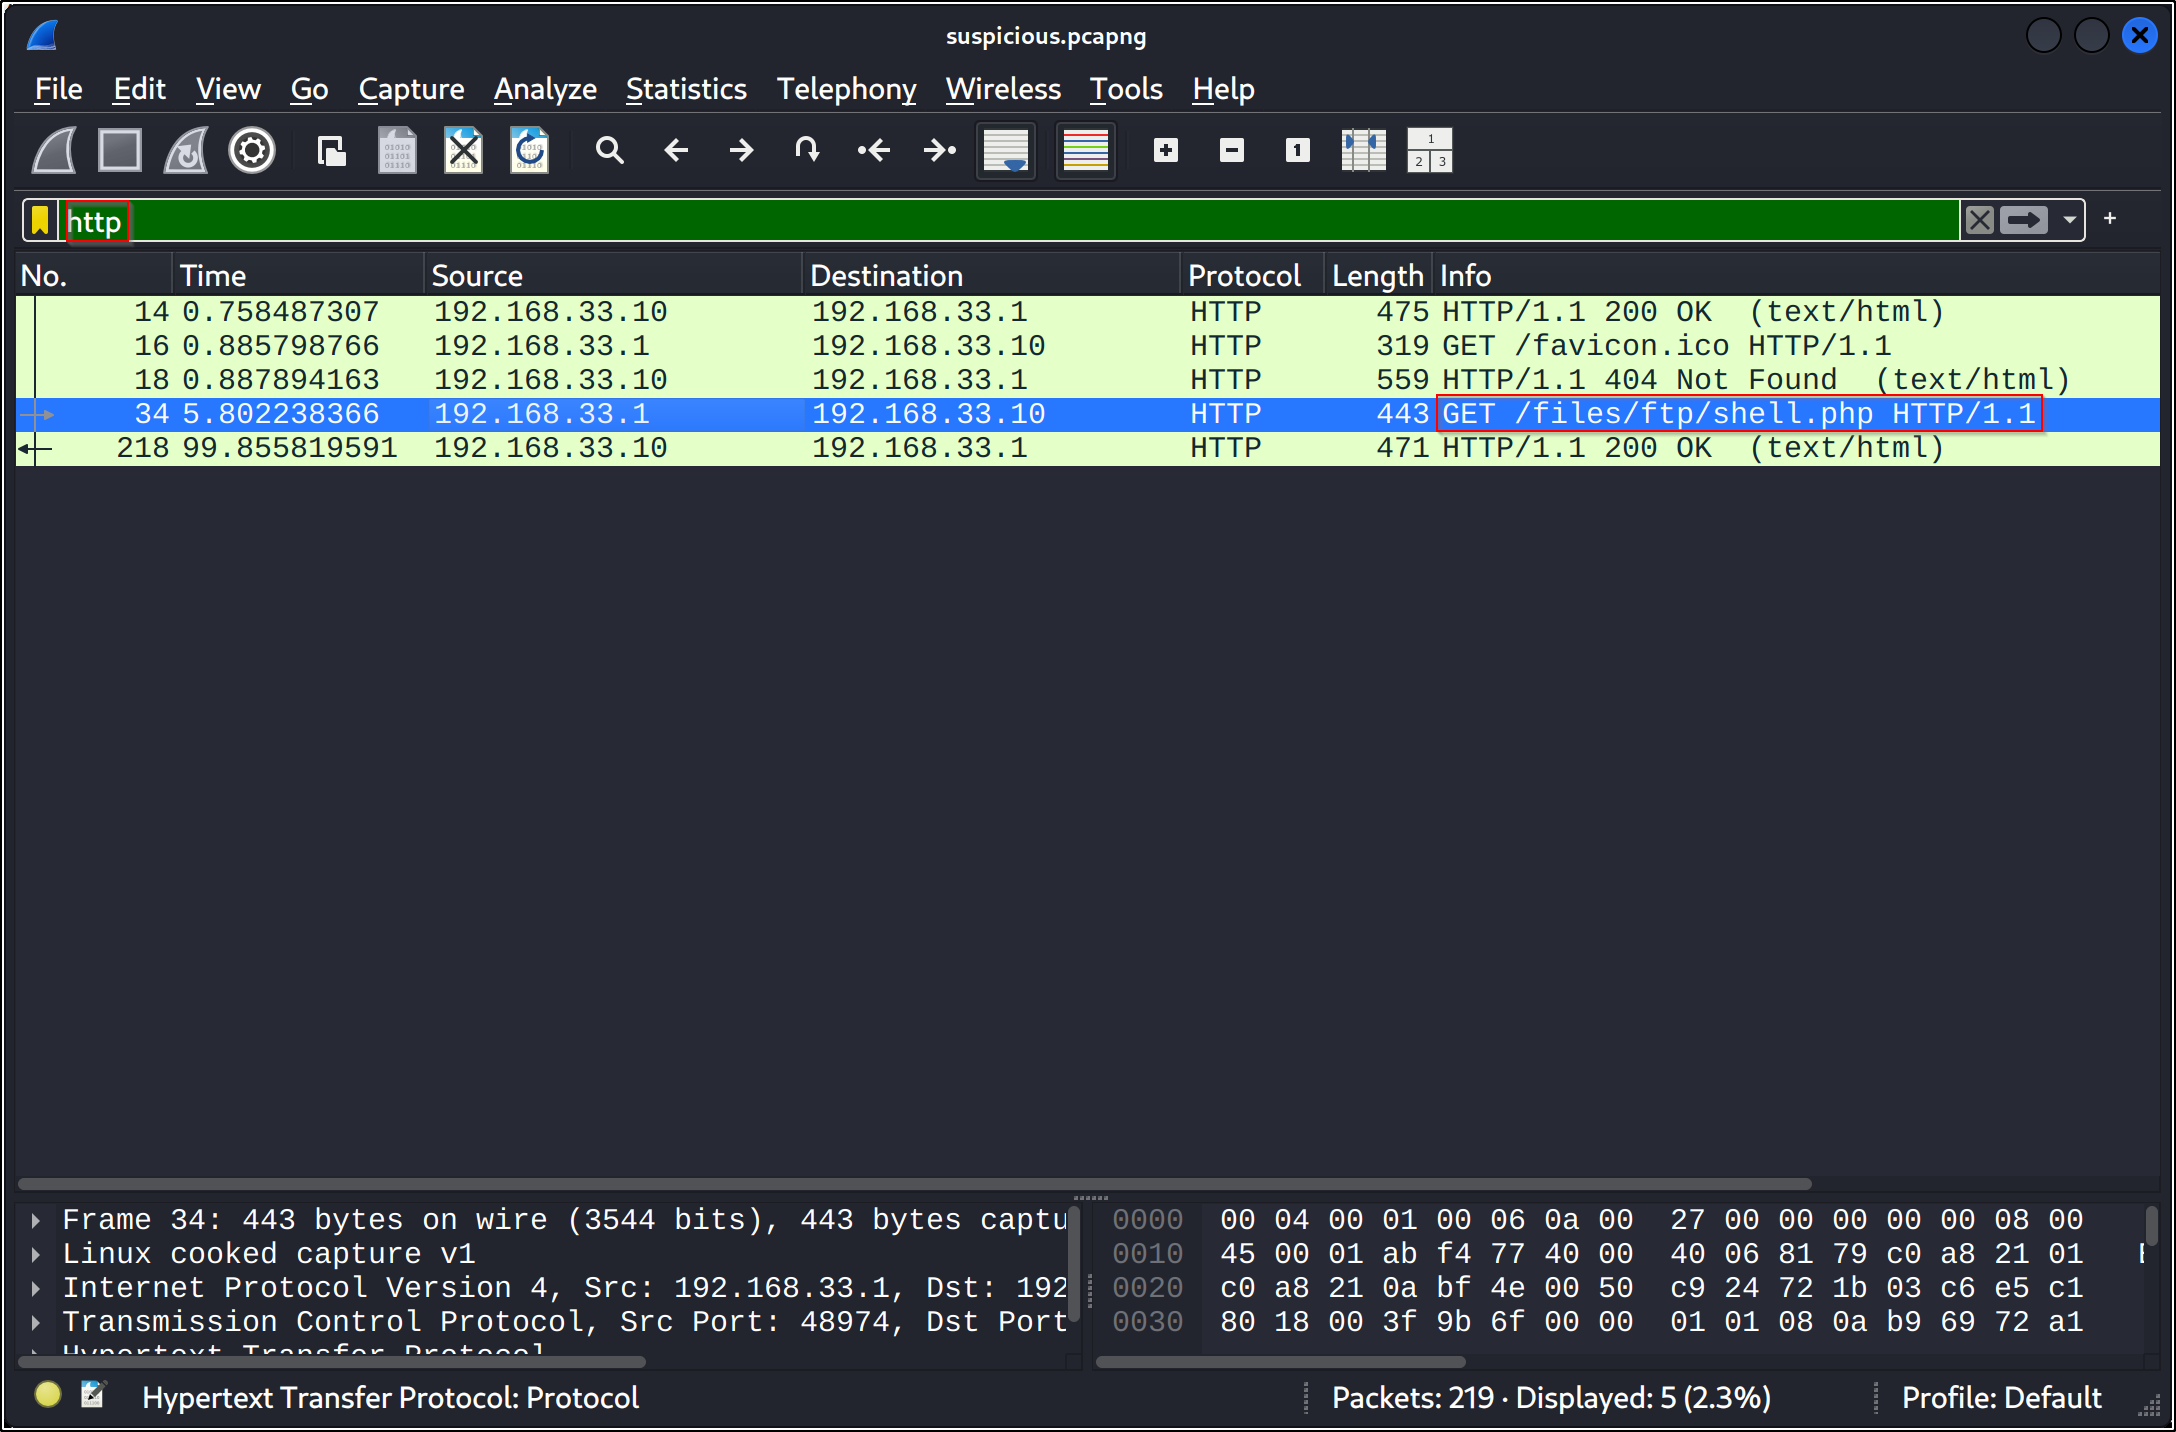Click the stop capture square icon

click(x=120, y=151)
